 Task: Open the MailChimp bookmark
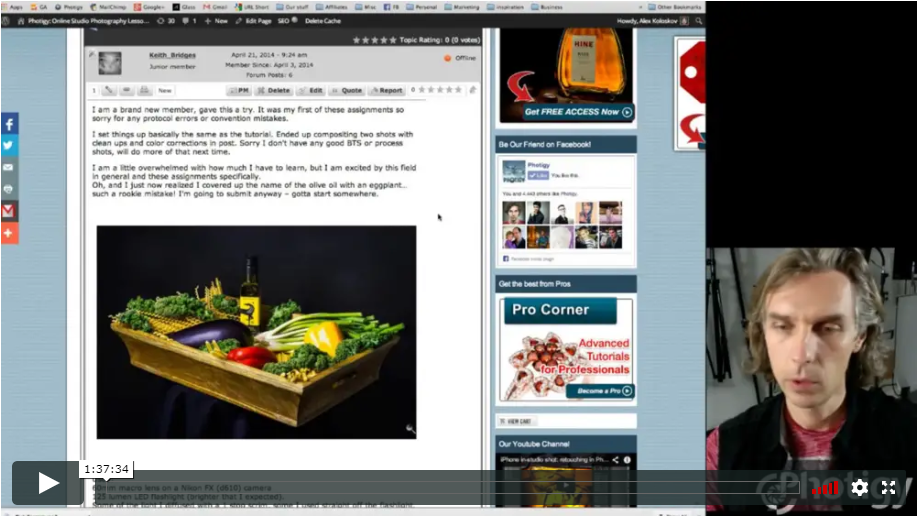[x=109, y=7]
